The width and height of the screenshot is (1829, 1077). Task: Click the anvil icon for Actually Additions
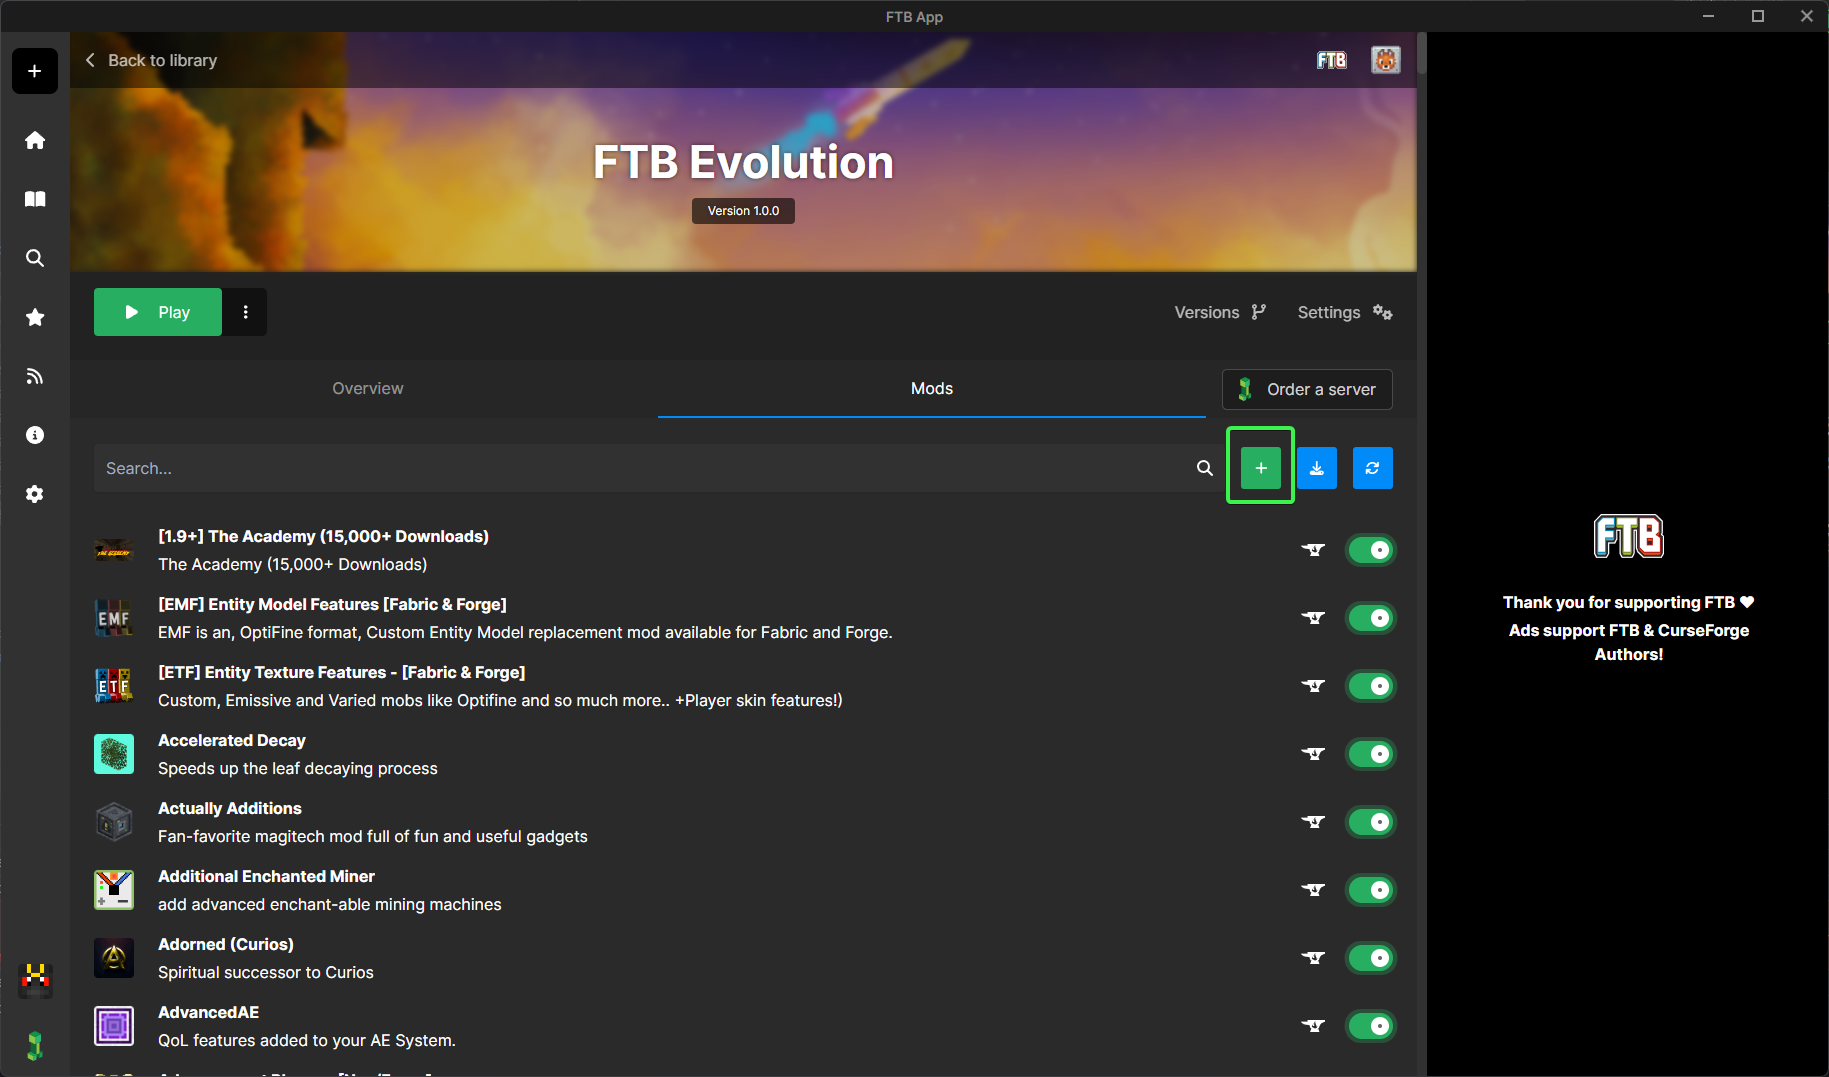(1313, 822)
